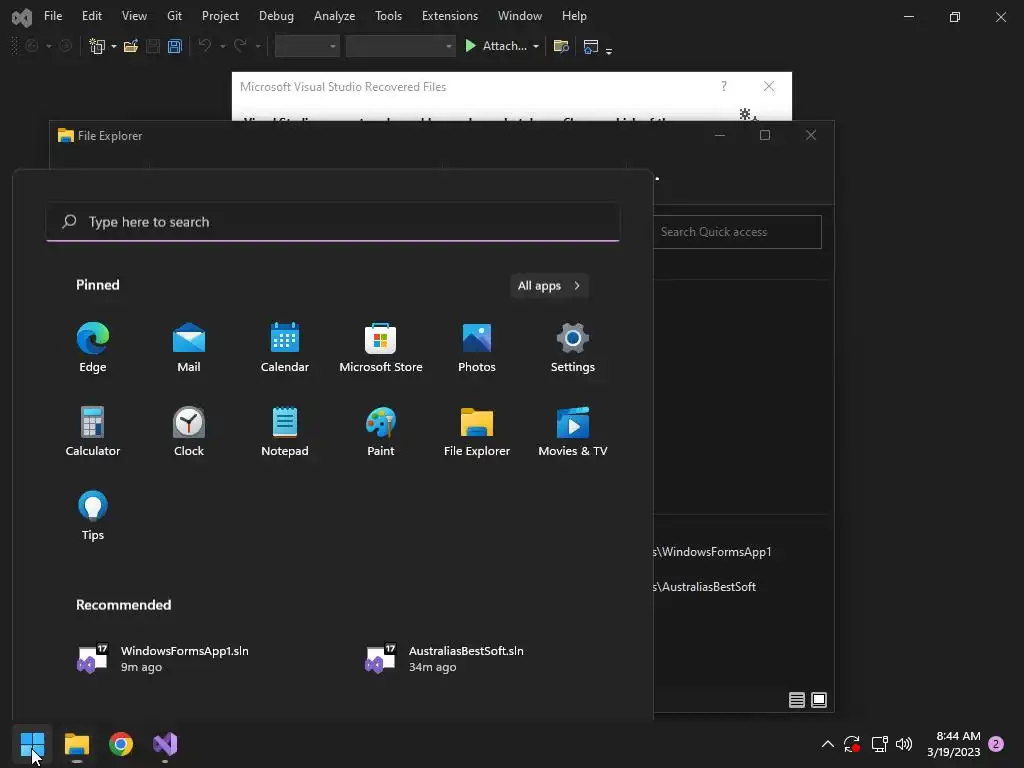
Task: Click the Start menu search box
Action: point(333,222)
